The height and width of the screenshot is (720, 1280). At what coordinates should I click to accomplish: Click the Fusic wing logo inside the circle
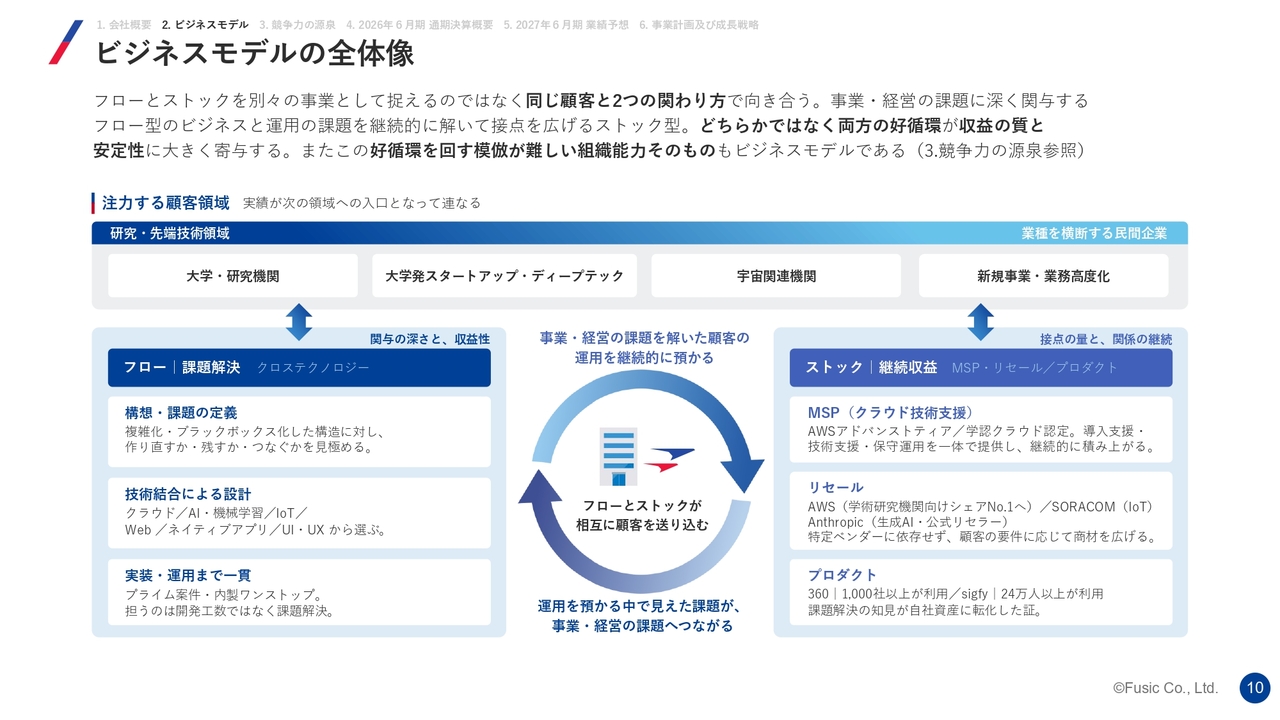(x=669, y=459)
